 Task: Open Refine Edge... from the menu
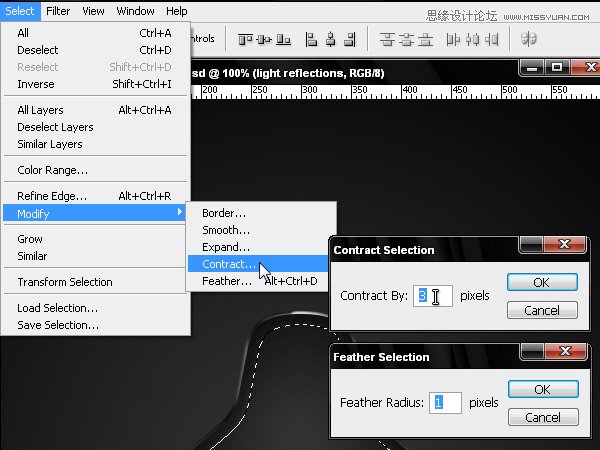(x=95, y=196)
